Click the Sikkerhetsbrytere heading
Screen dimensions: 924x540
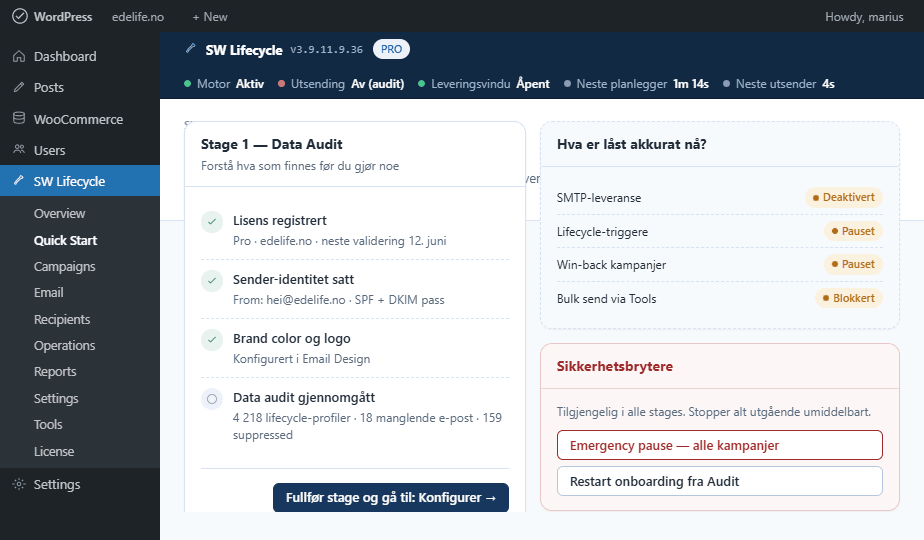click(615, 366)
